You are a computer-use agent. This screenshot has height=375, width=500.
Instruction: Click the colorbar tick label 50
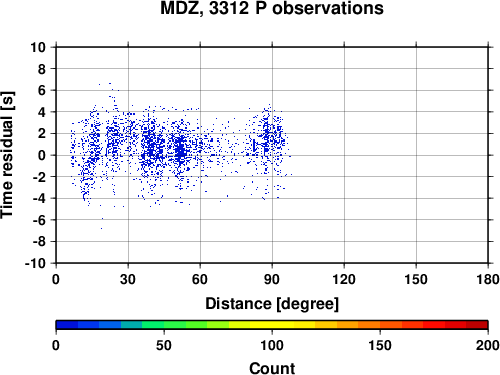coord(164,345)
